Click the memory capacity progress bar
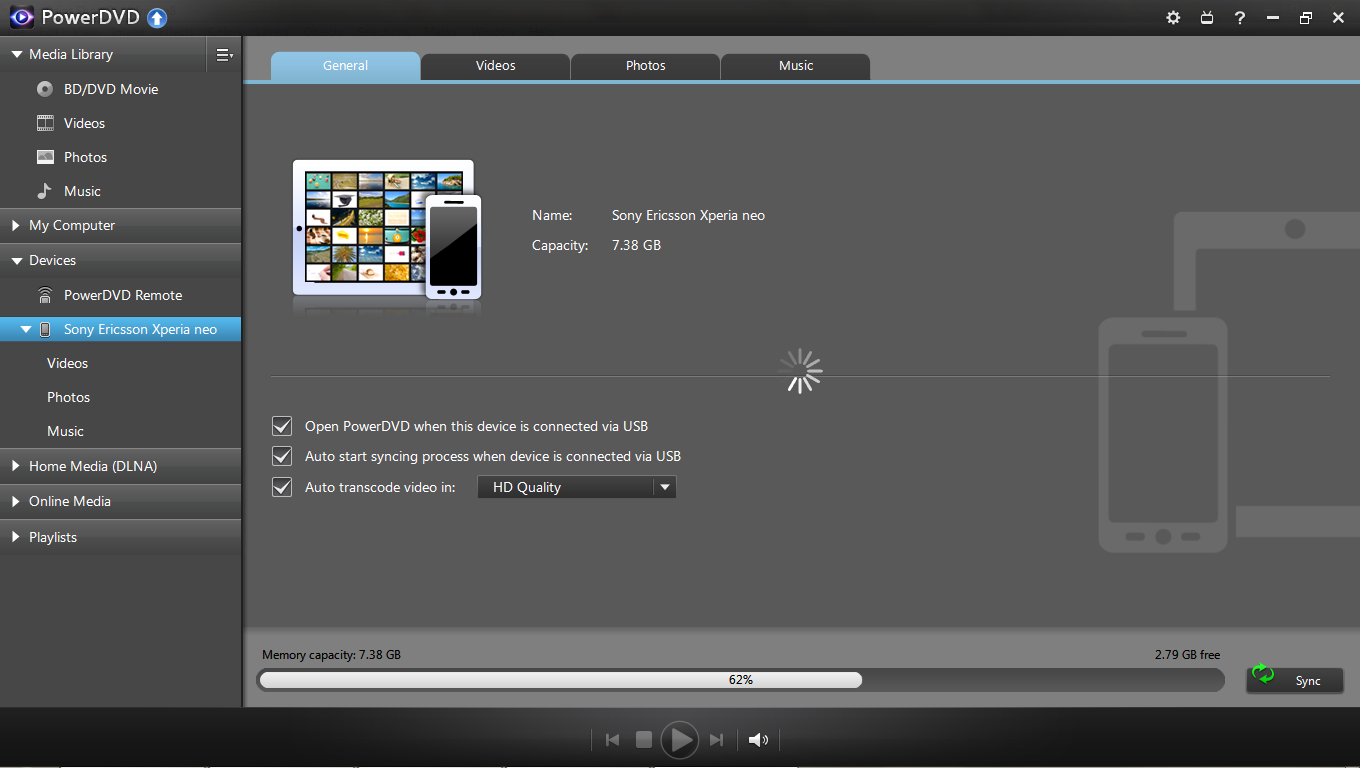 (x=740, y=680)
